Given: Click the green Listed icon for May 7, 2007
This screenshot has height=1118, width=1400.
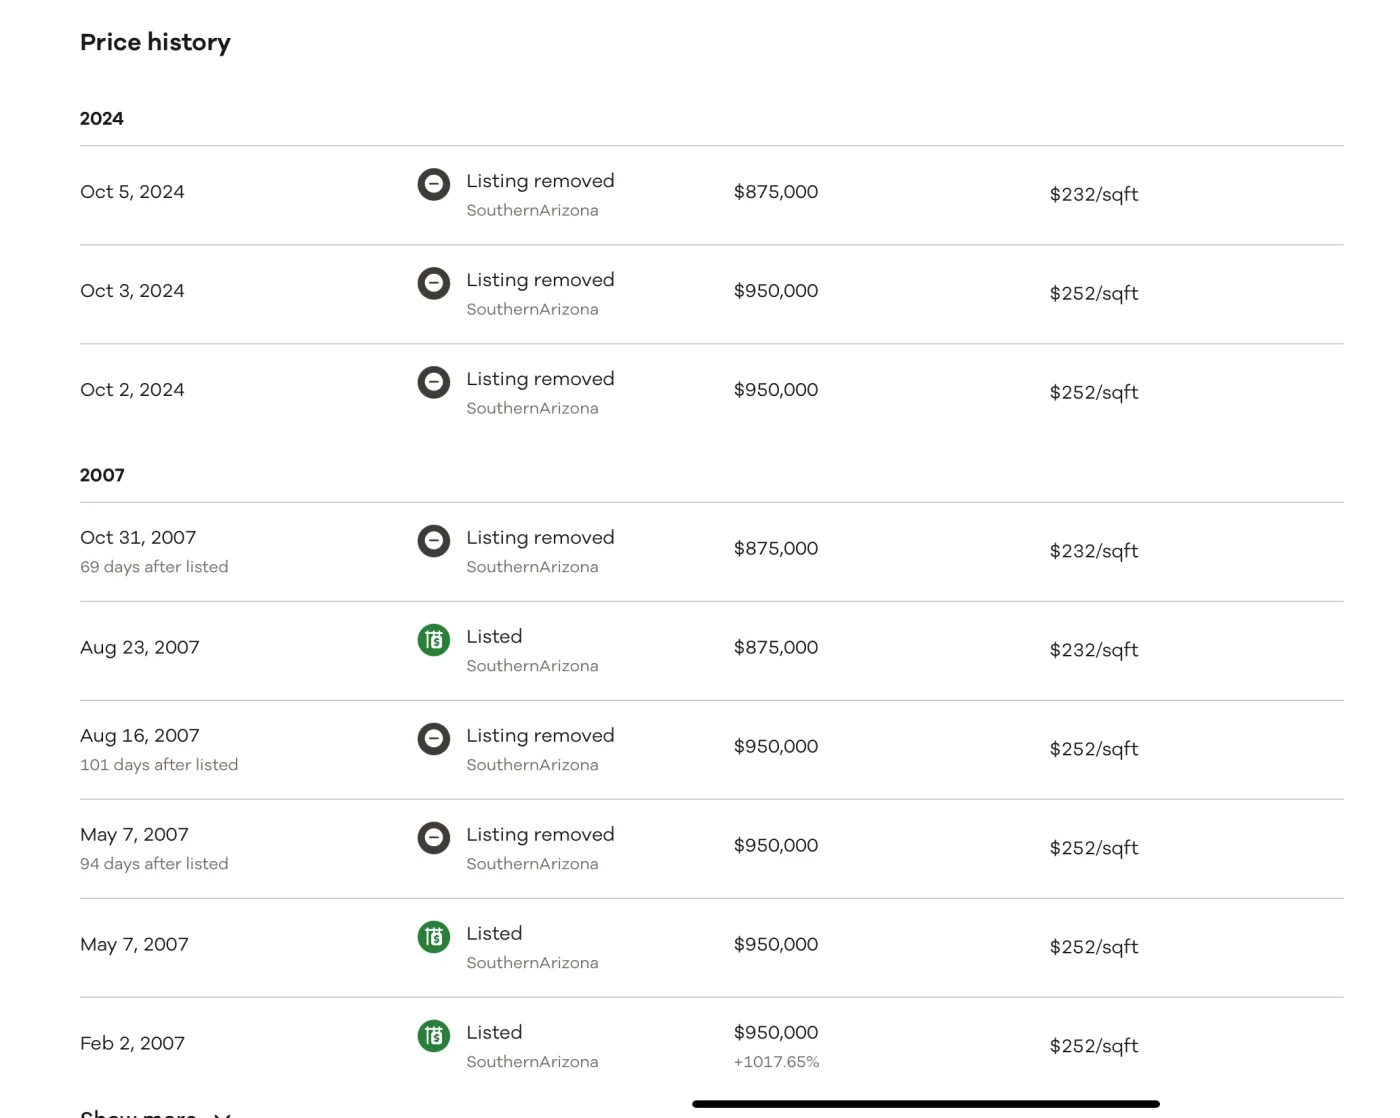Looking at the screenshot, I should click(x=433, y=937).
